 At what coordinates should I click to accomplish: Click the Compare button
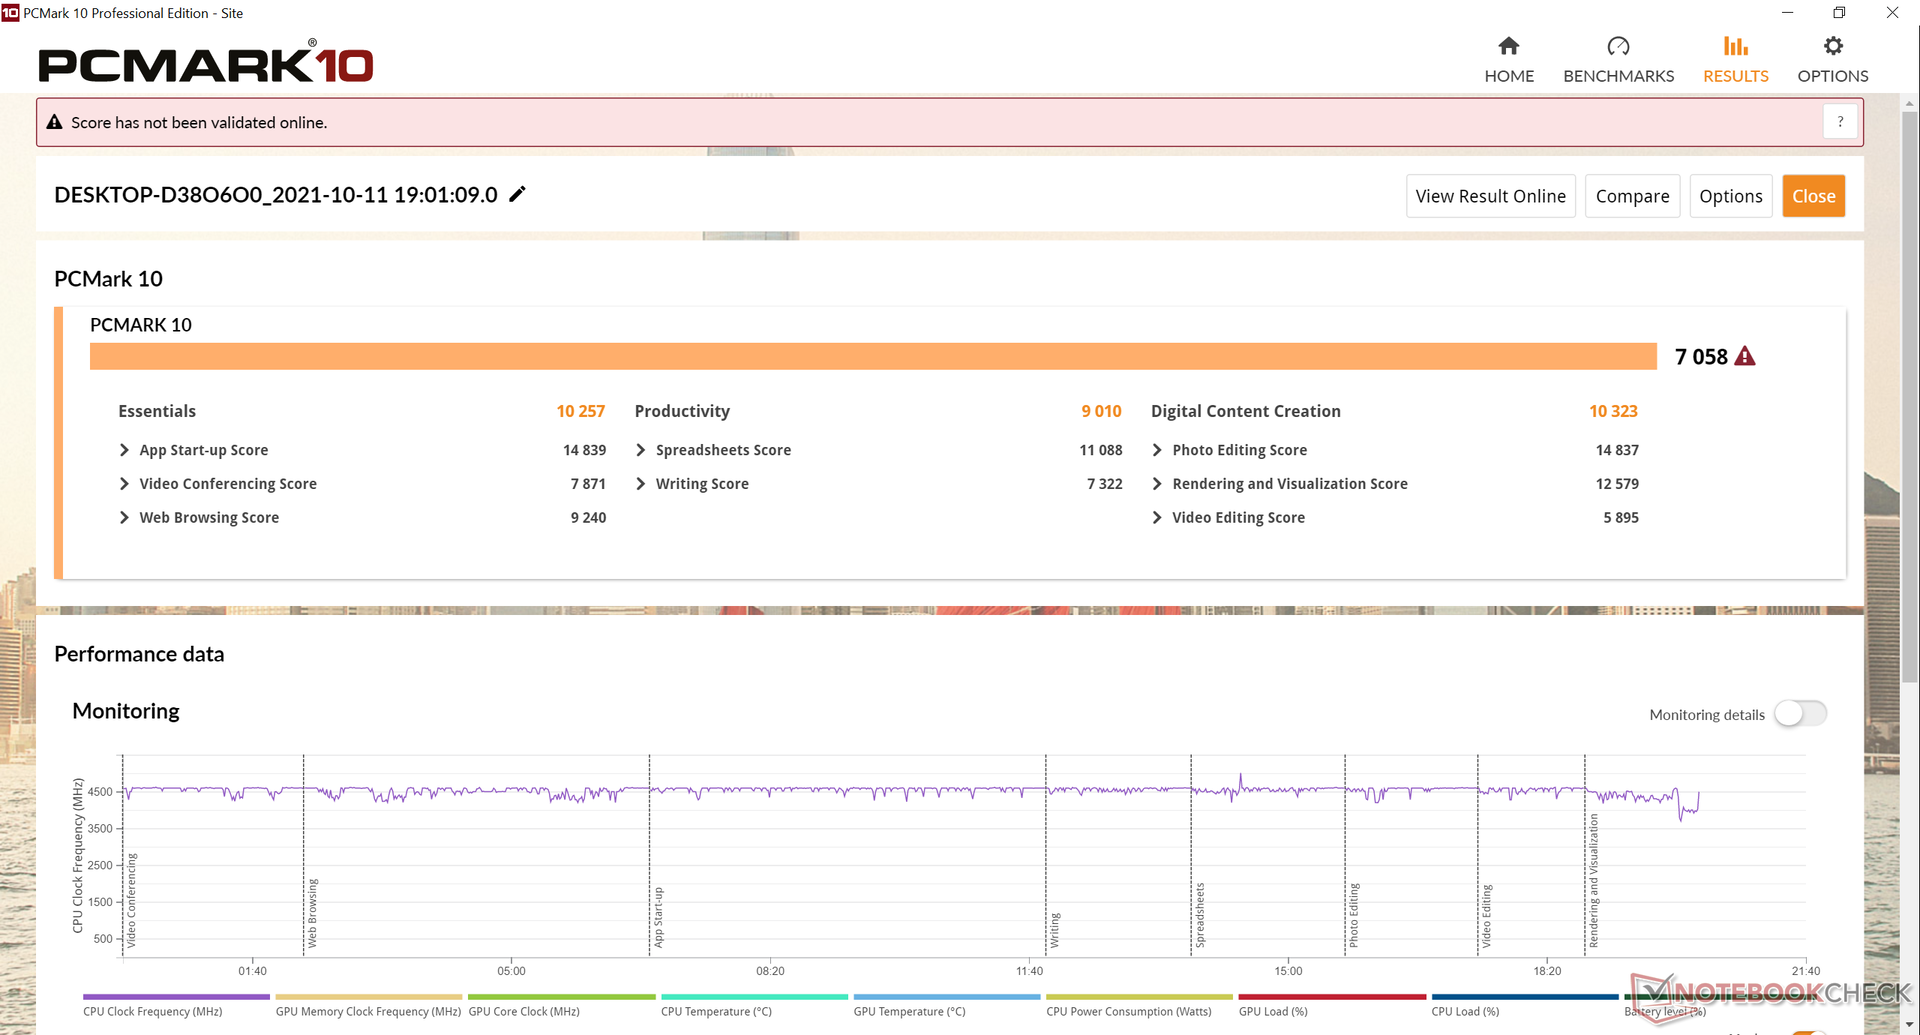pyautogui.click(x=1632, y=196)
